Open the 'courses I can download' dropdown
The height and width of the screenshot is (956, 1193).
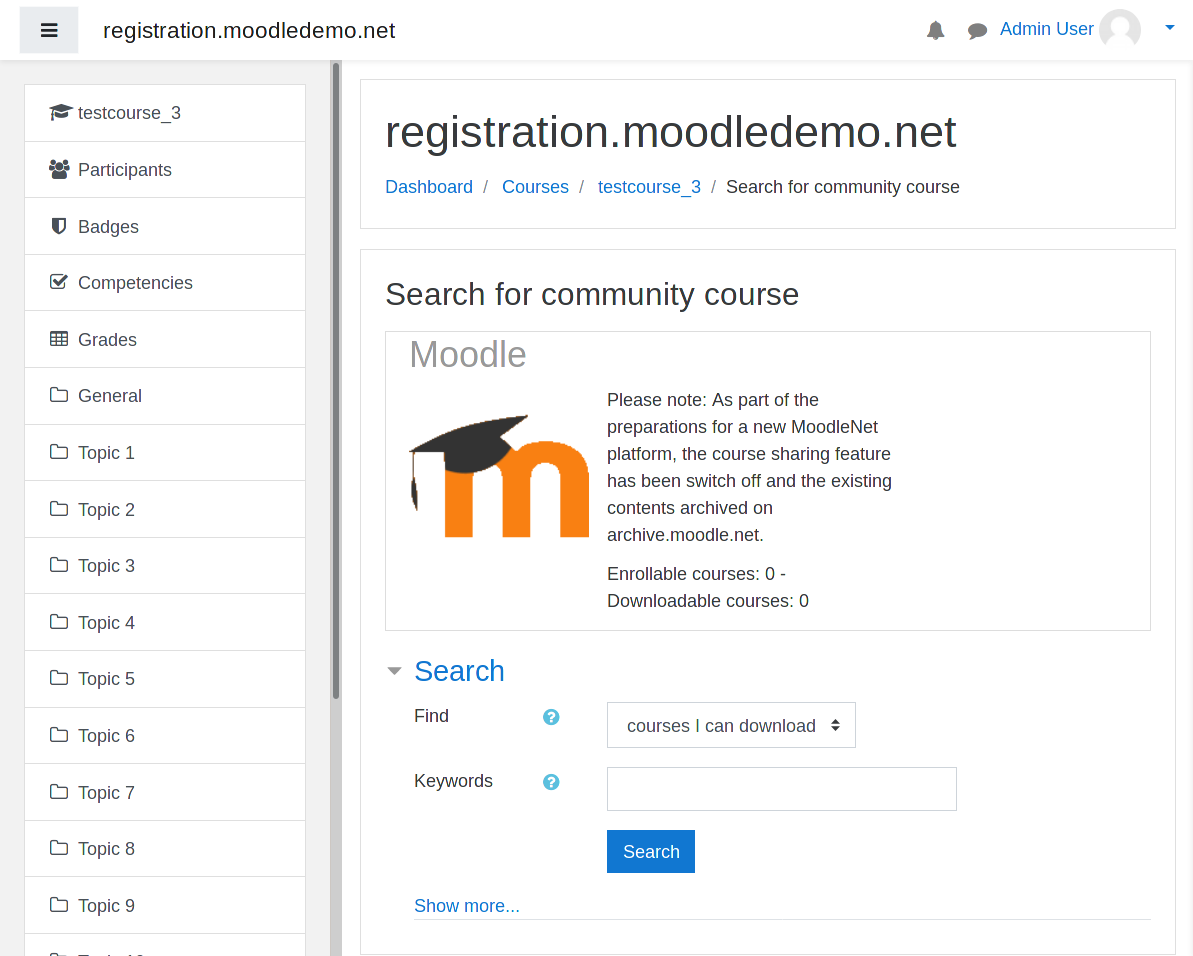coord(731,726)
